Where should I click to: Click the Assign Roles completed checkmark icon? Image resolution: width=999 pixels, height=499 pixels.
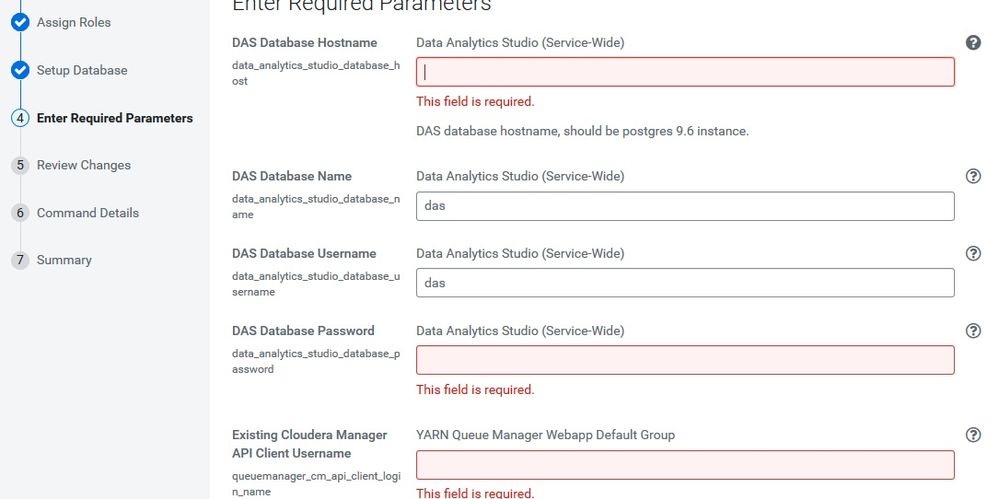pyautogui.click(x=20, y=22)
